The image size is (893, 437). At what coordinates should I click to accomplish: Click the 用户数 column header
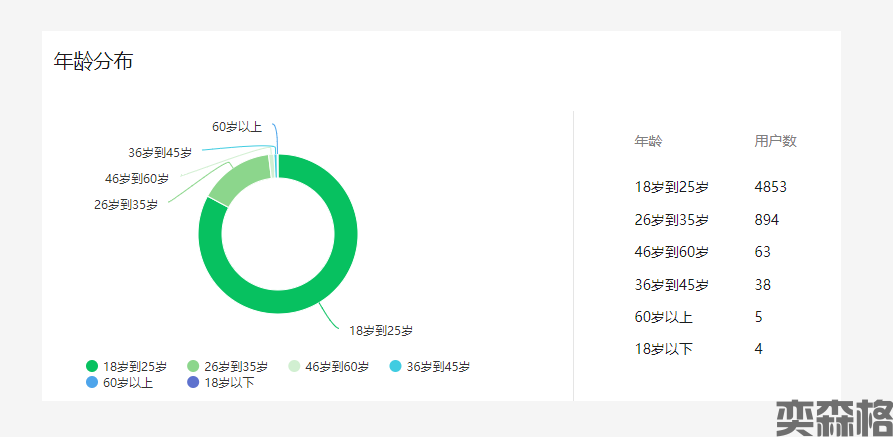point(775,141)
